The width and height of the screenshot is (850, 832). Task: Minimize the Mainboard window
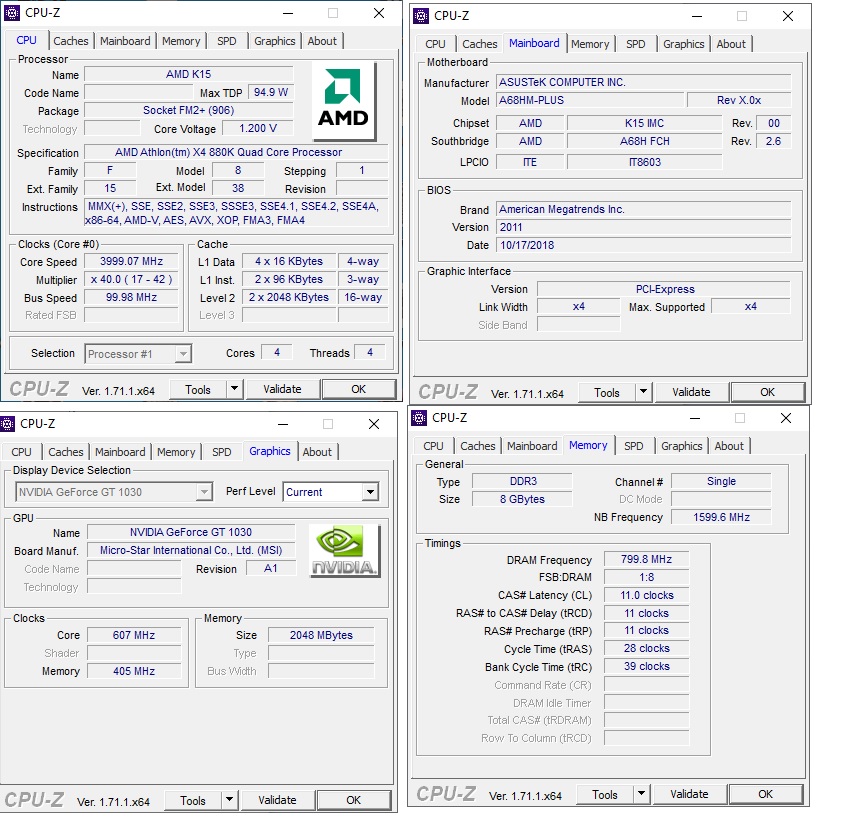point(697,16)
